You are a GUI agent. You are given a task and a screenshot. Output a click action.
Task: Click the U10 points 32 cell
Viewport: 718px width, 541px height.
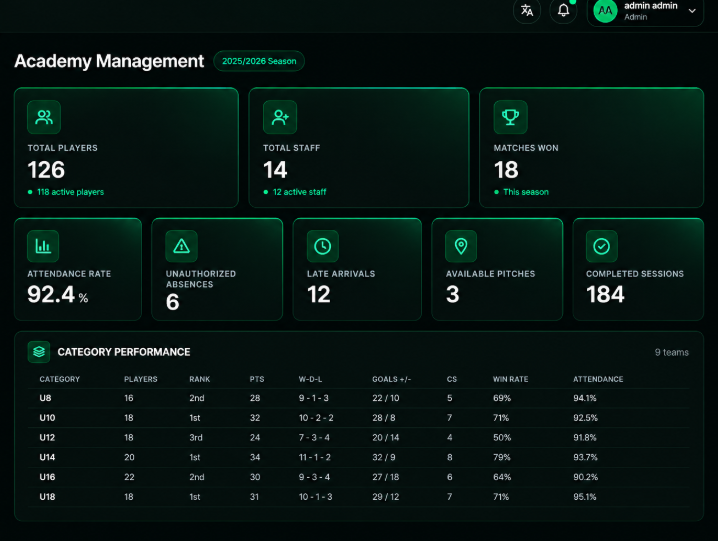point(255,418)
